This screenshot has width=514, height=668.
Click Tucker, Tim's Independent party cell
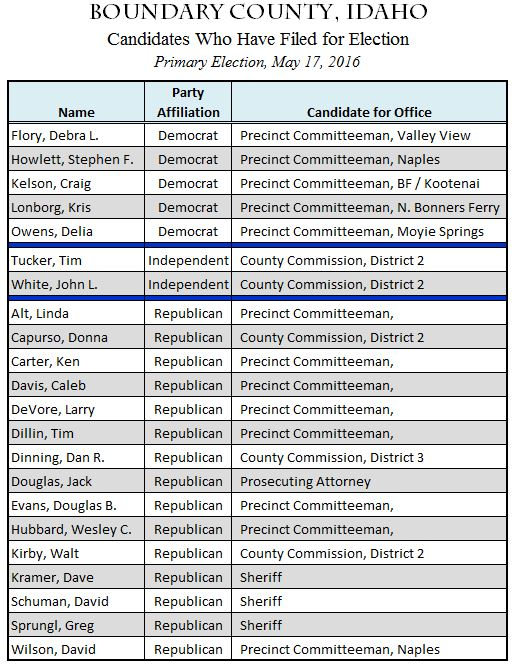tap(188, 260)
